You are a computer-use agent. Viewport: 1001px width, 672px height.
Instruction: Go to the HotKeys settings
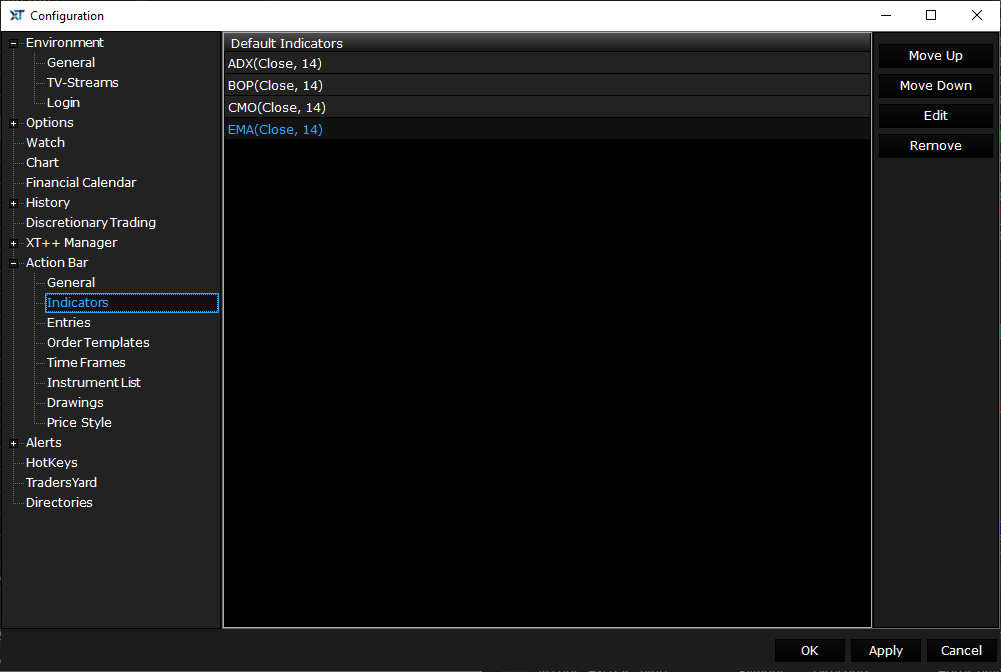[x=51, y=463]
